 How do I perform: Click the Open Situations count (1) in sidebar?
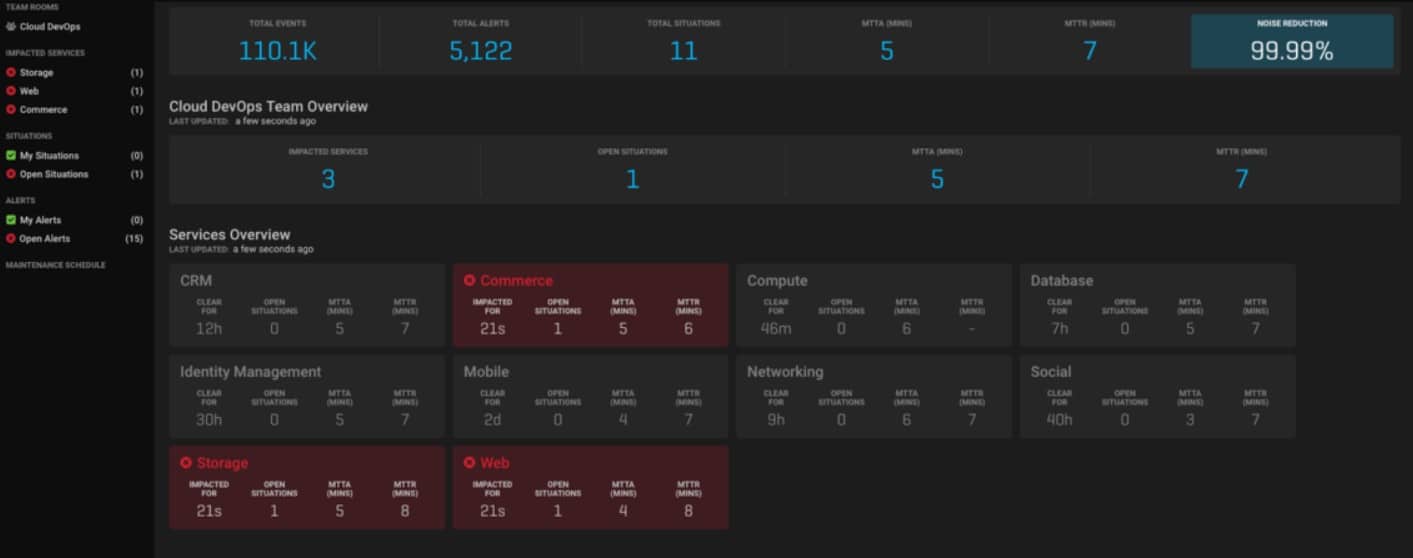coord(137,174)
